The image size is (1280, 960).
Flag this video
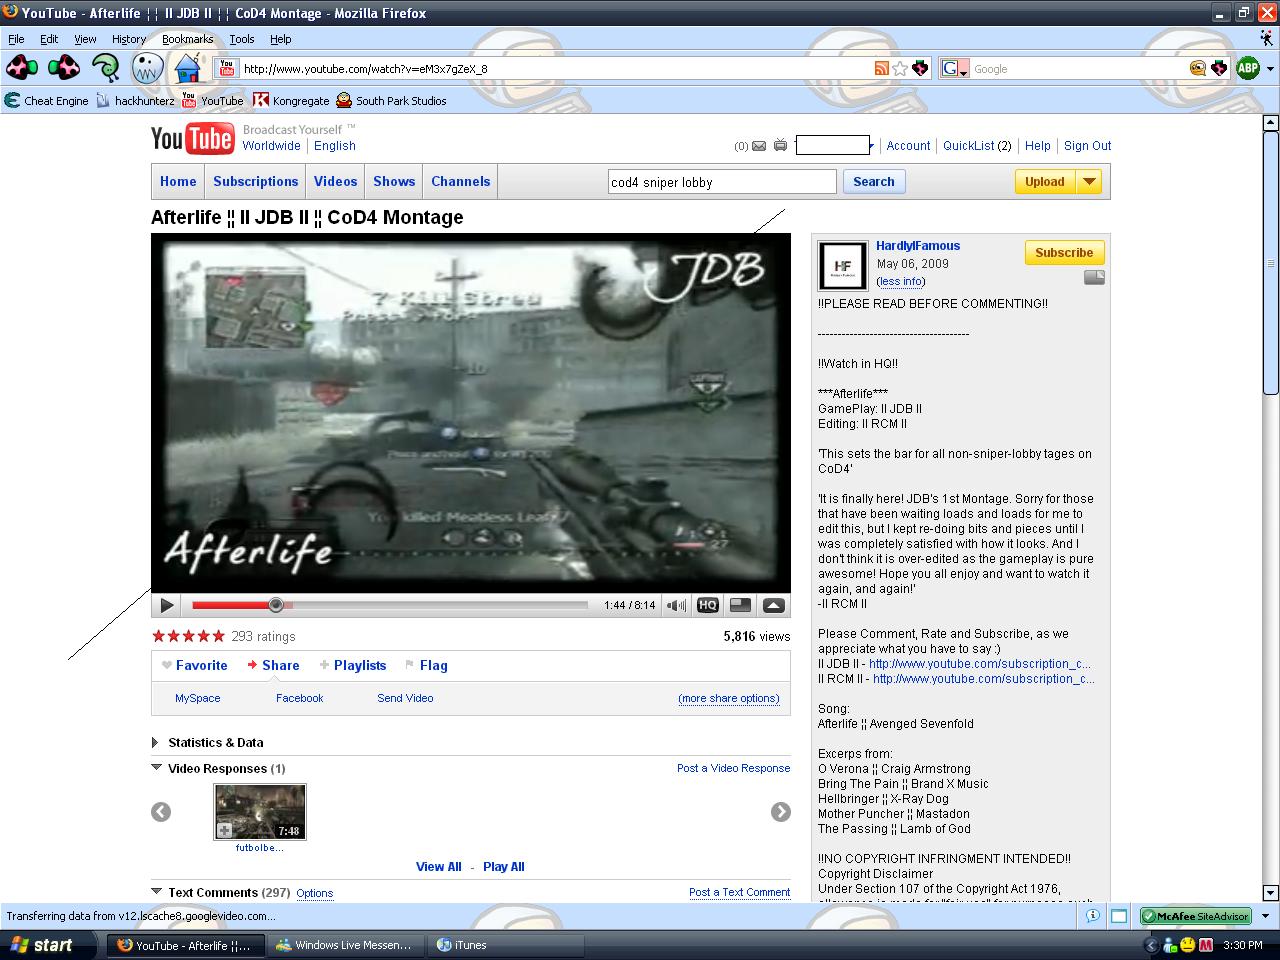click(426, 666)
